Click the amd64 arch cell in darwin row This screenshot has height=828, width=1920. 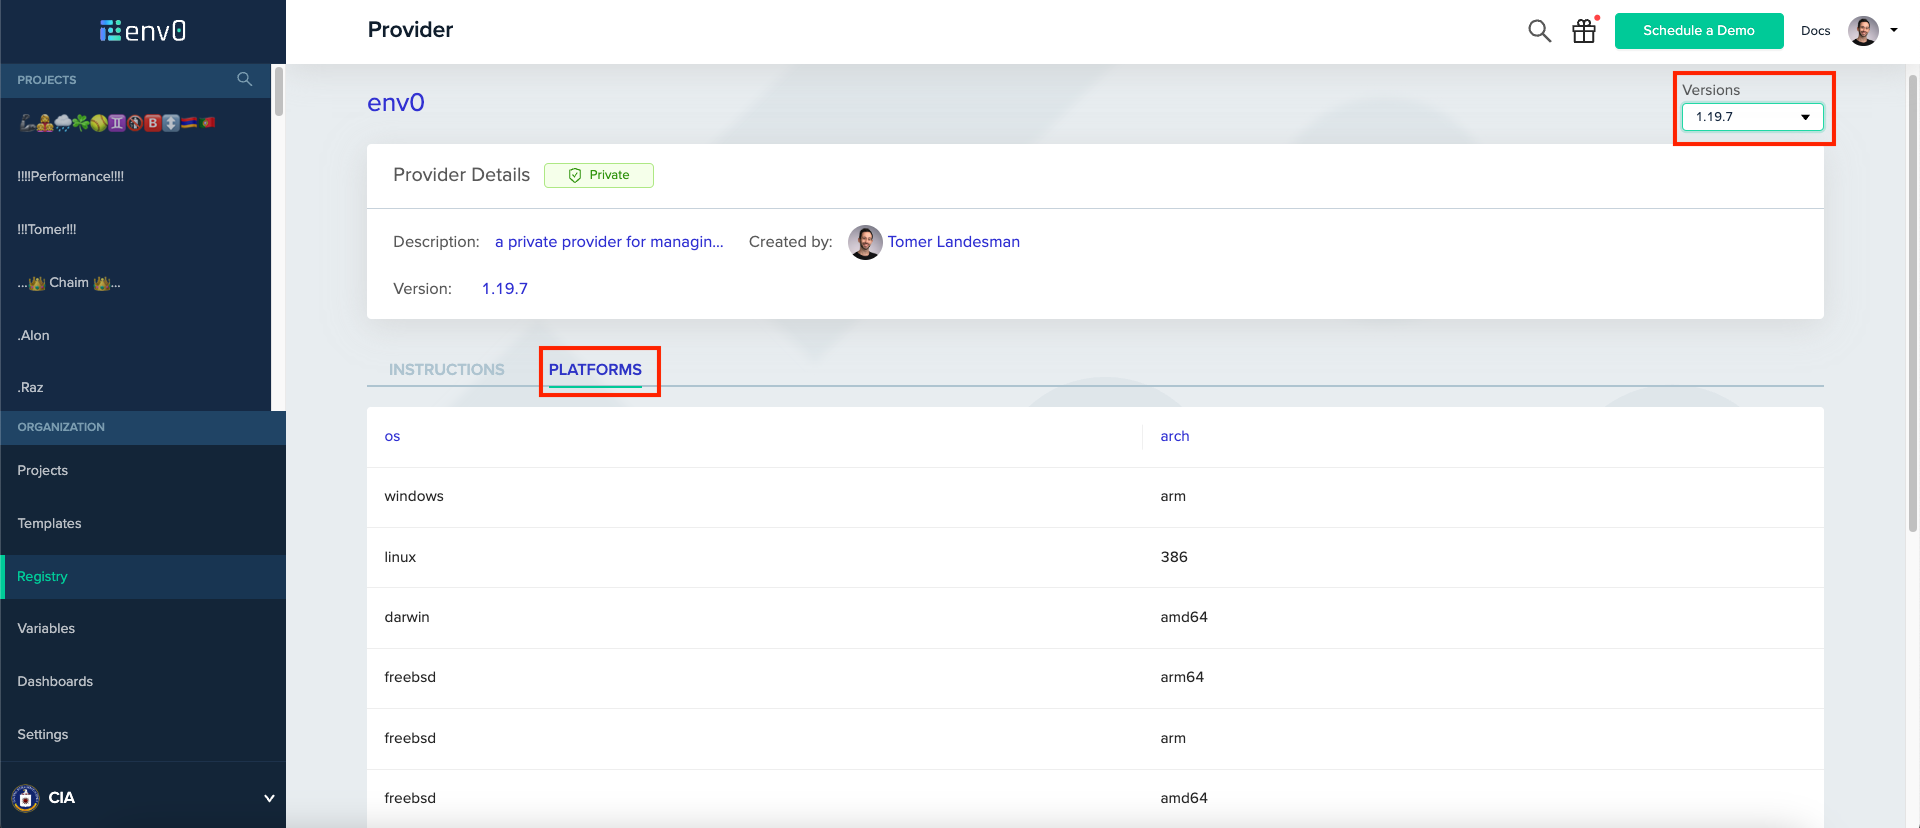pyautogui.click(x=1184, y=618)
